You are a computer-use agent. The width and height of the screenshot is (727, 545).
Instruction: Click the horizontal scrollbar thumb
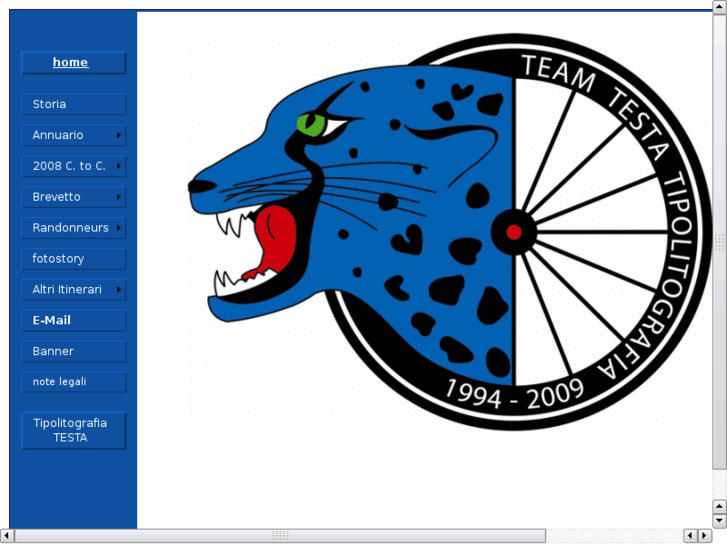(x=280, y=536)
